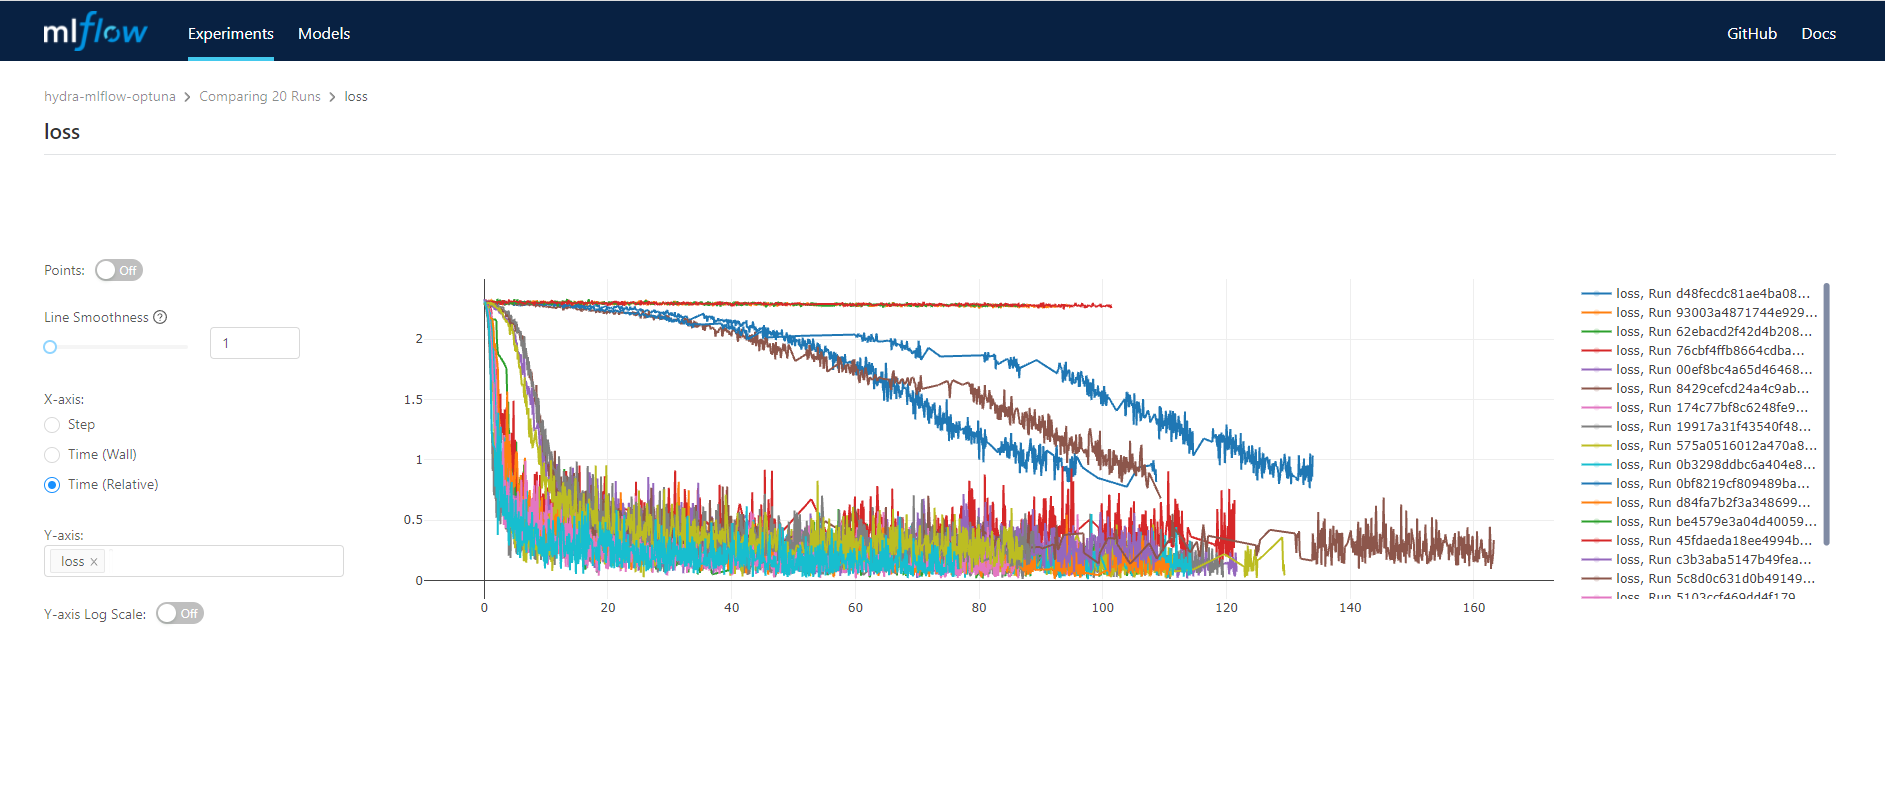Screen dimensions: 1885x793
Task: Open the Docs link
Action: click(1818, 33)
